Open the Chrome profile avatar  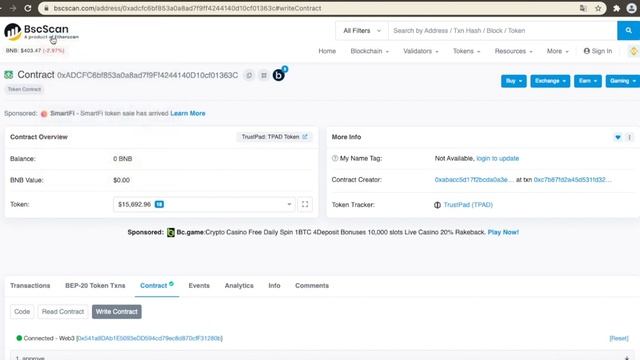coord(631,8)
